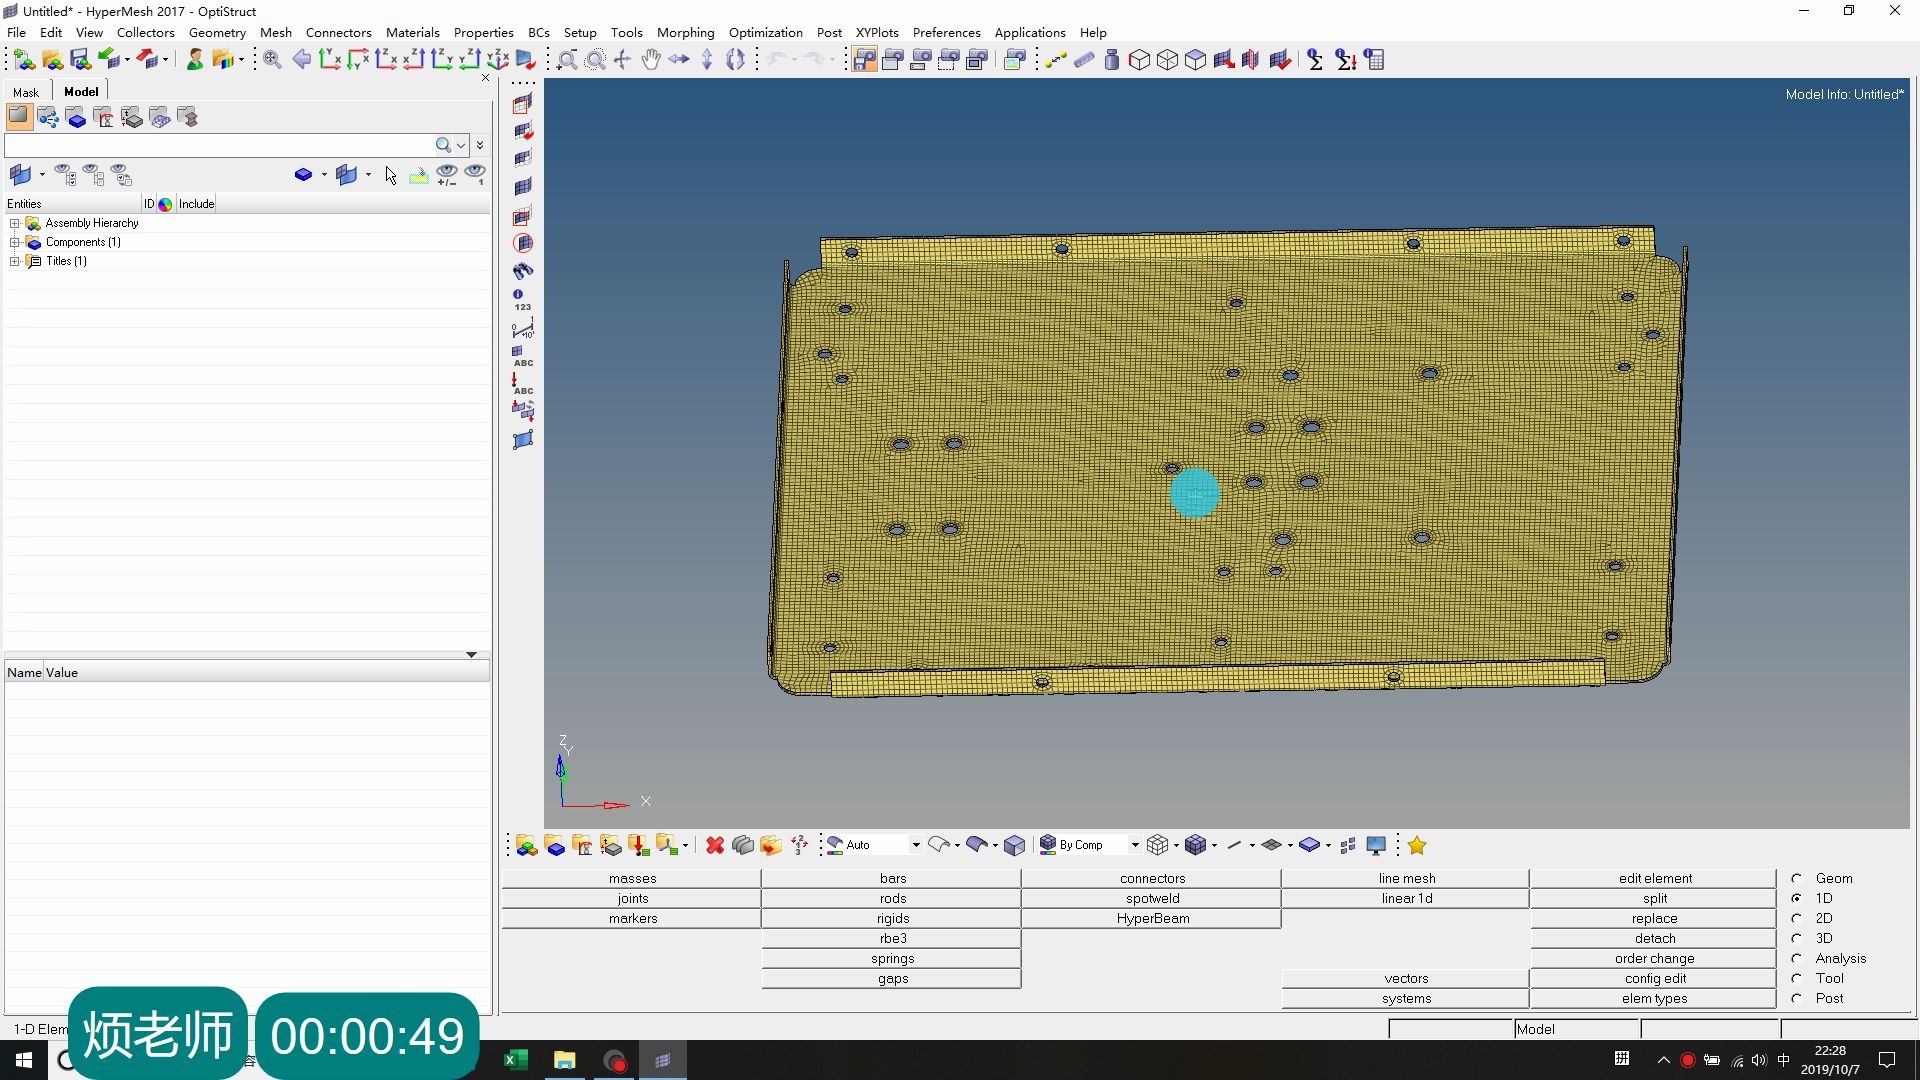Click the XY top plane view icon
The image size is (1920, 1080).
click(x=330, y=60)
